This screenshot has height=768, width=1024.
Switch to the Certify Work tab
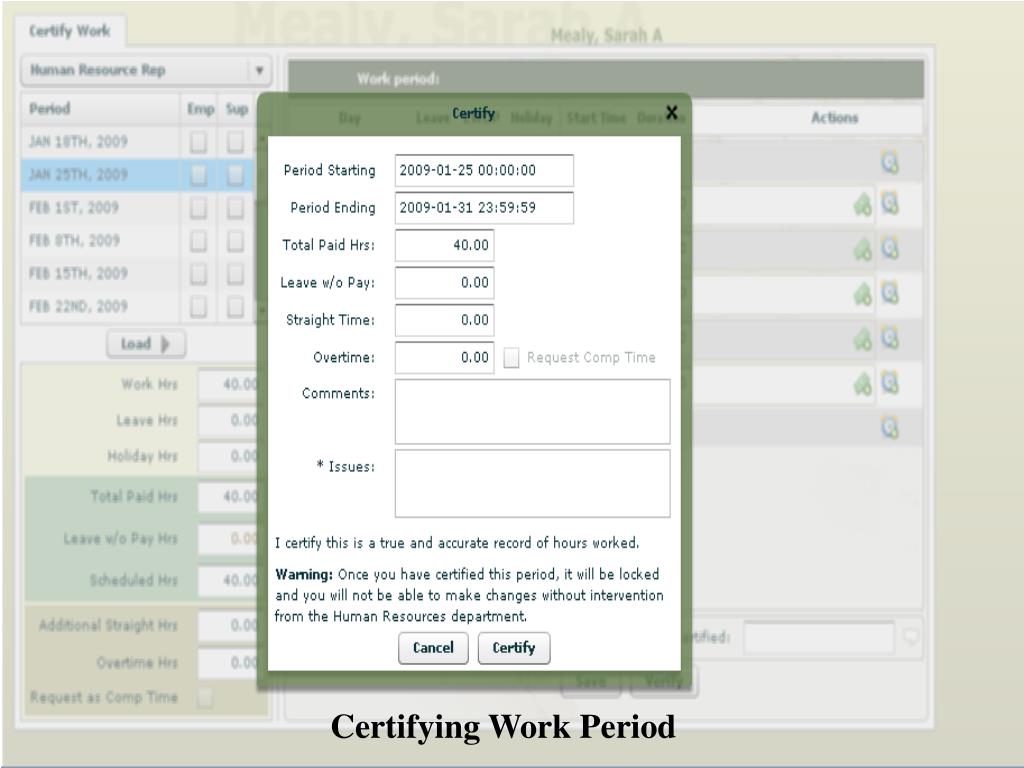tap(70, 32)
